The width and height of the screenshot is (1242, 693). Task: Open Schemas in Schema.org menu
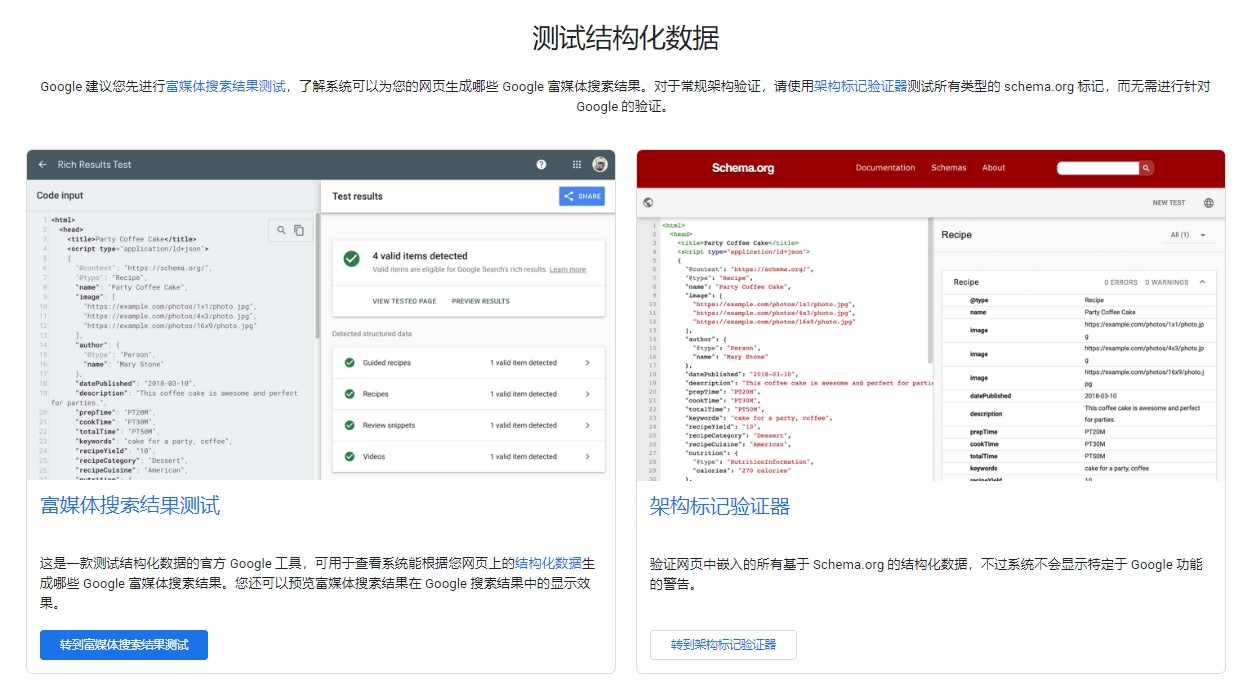click(948, 168)
